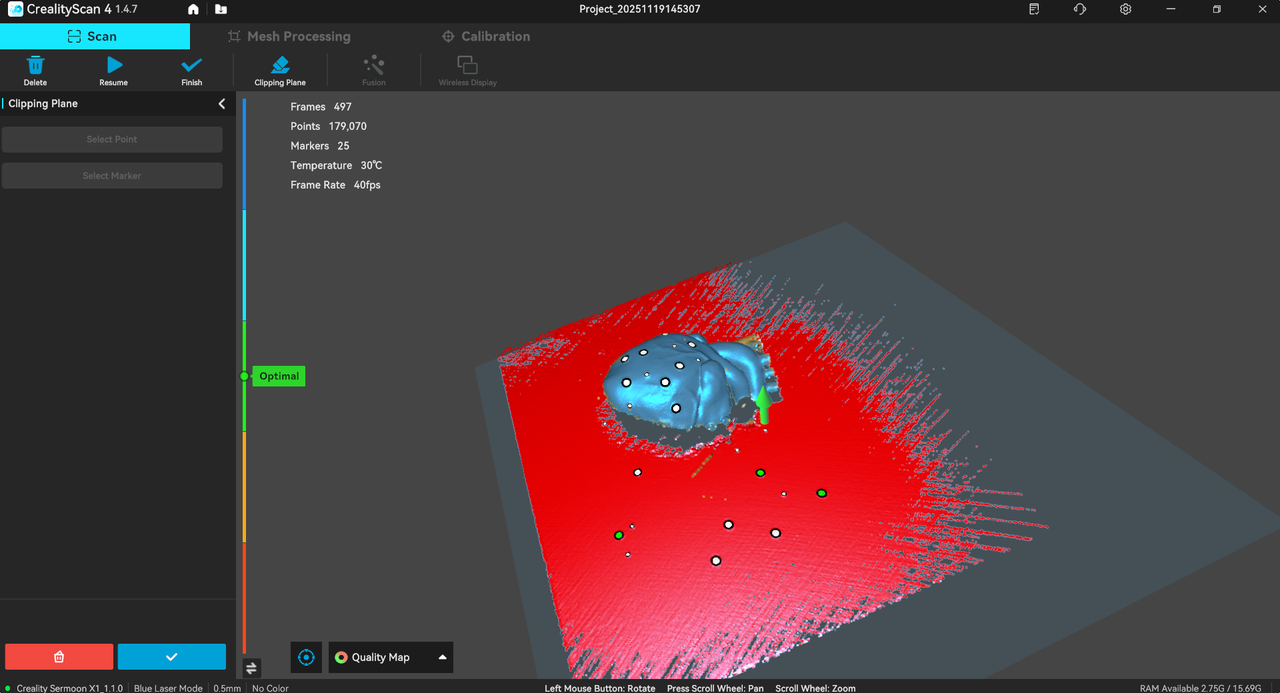Go to the Home screen icon
Viewport: 1280px width, 693px height.
(193, 9)
